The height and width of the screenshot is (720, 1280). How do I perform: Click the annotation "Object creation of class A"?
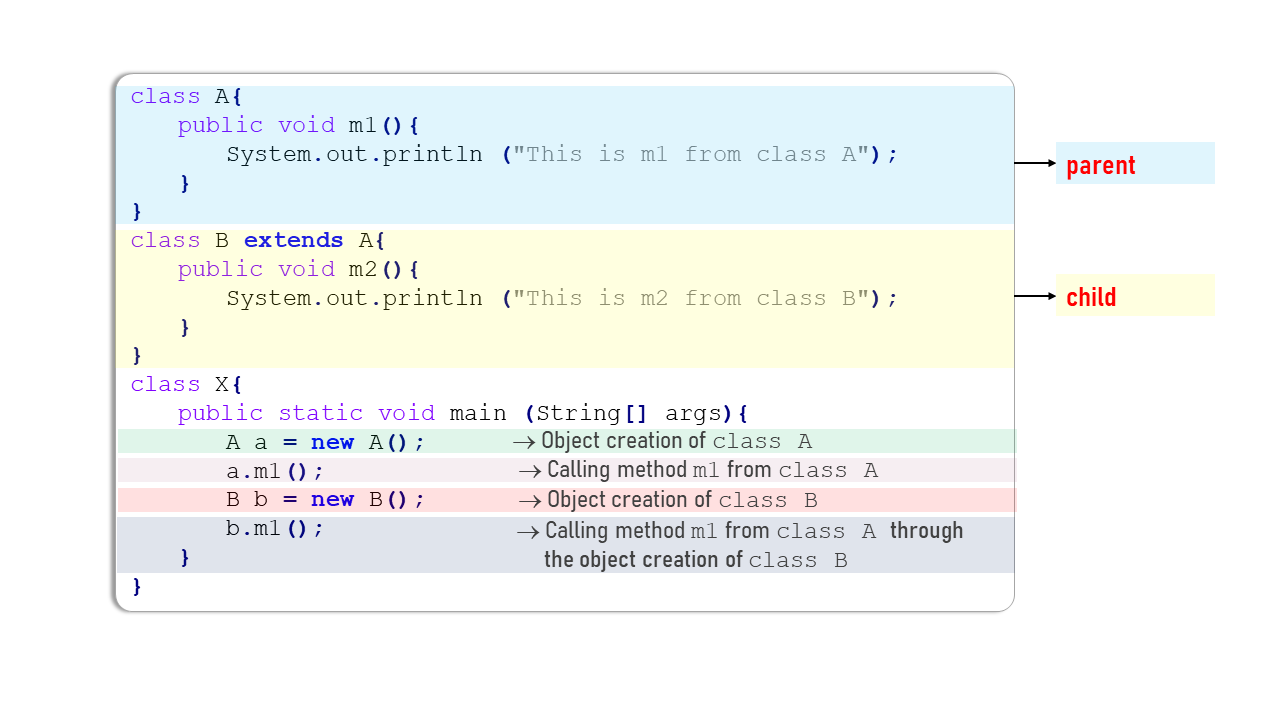pyautogui.click(x=660, y=441)
